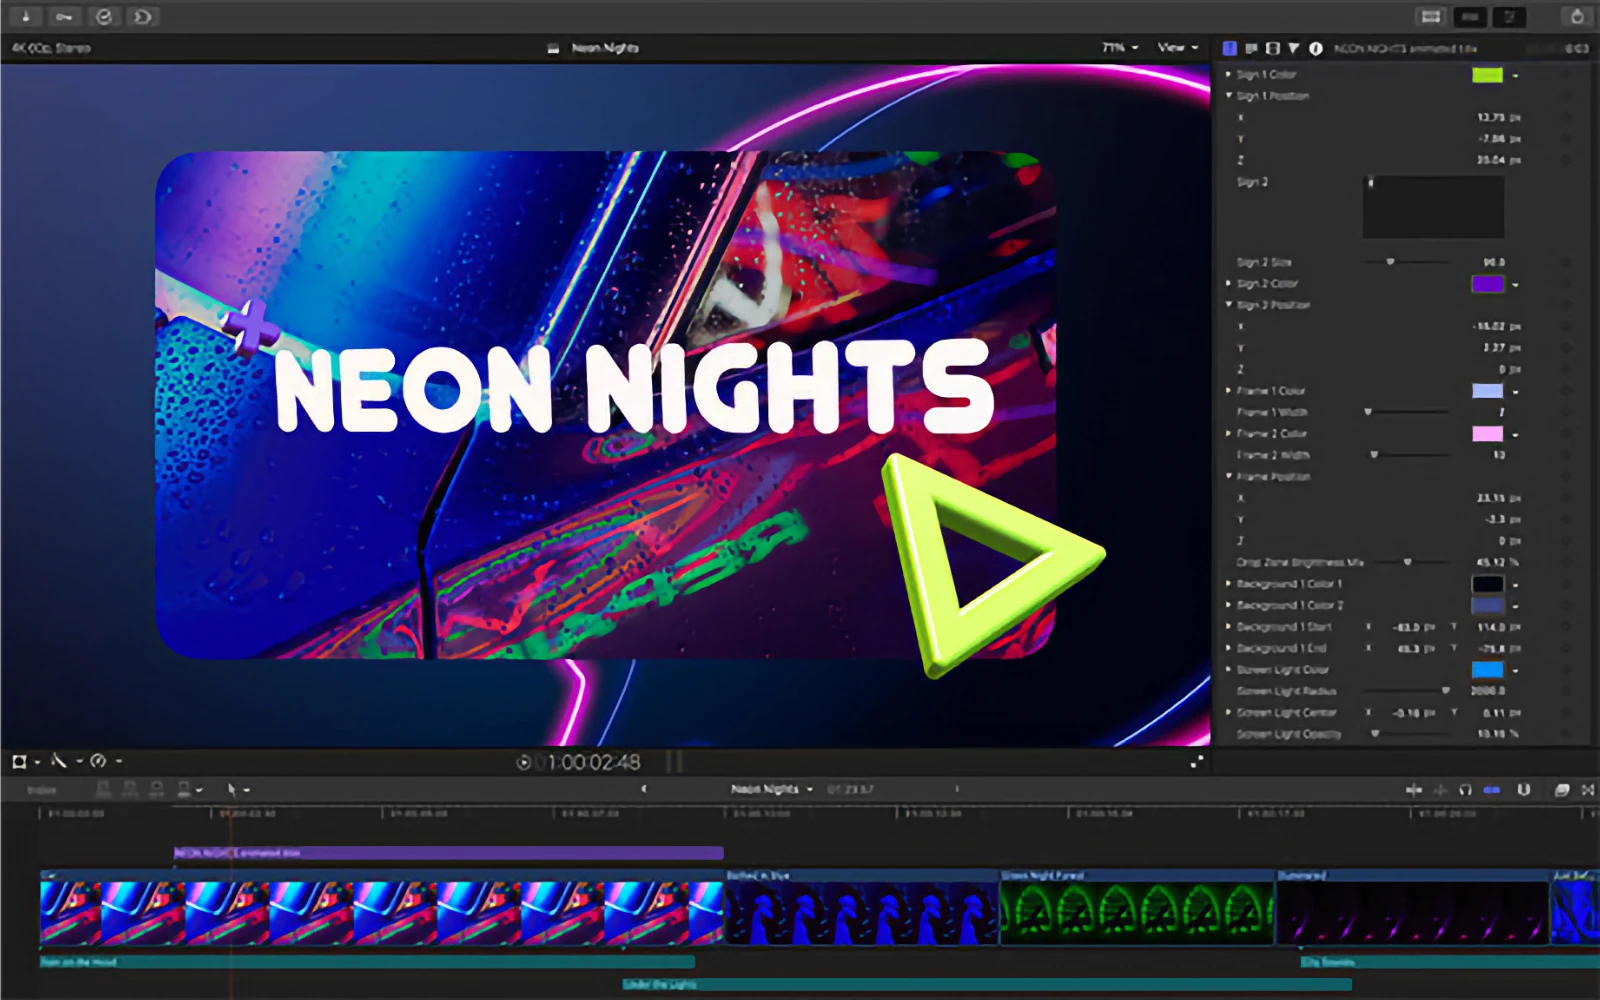Open the clip appearance icon in timeline toolbar
This screenshot has height=1000, width=1600.
click(x=1523, y=790)
